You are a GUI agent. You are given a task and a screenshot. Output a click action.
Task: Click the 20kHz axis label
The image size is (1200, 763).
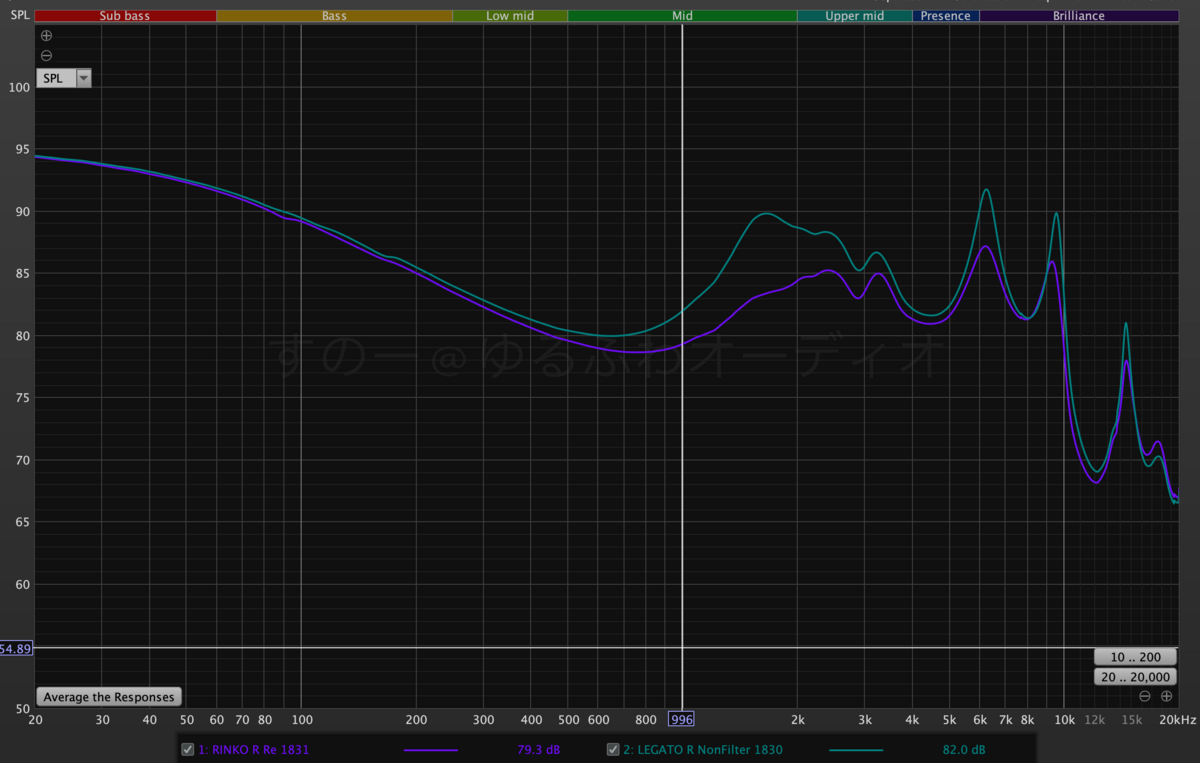[1178, 719]
